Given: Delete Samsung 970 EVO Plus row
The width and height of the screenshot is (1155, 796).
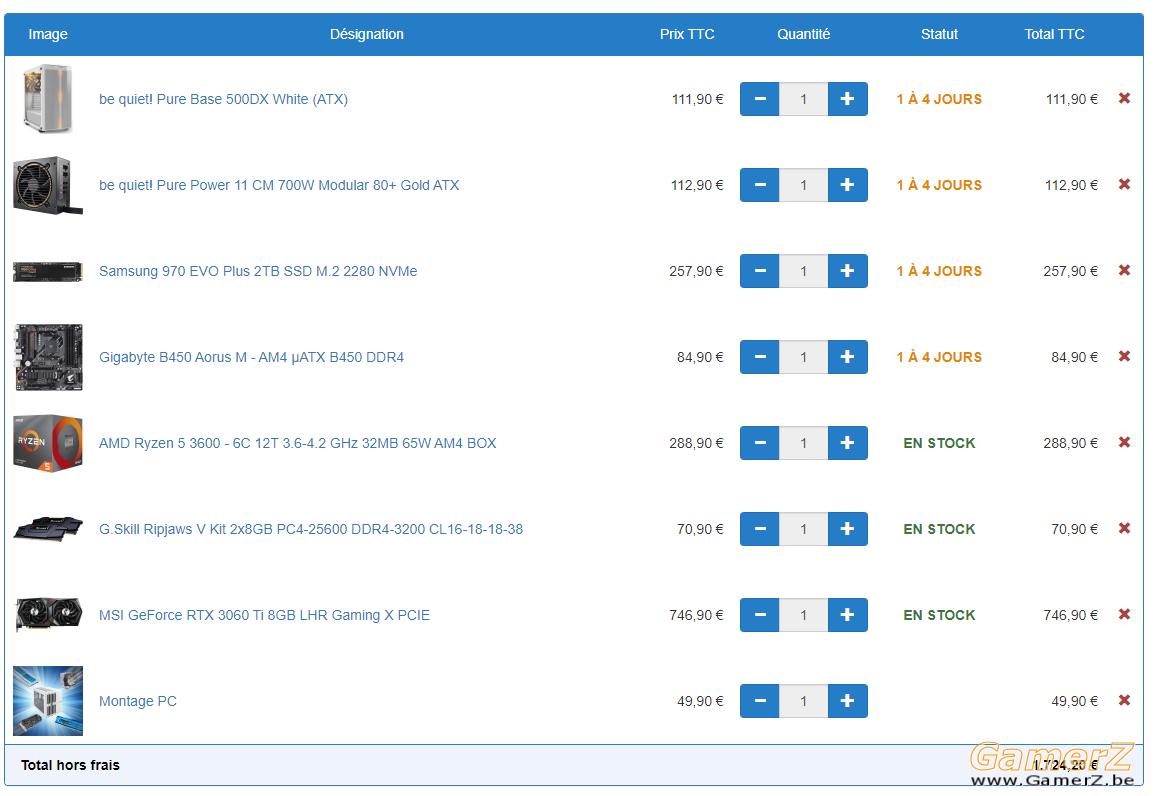Looking at the screenshot, I should pos(1124,270).
